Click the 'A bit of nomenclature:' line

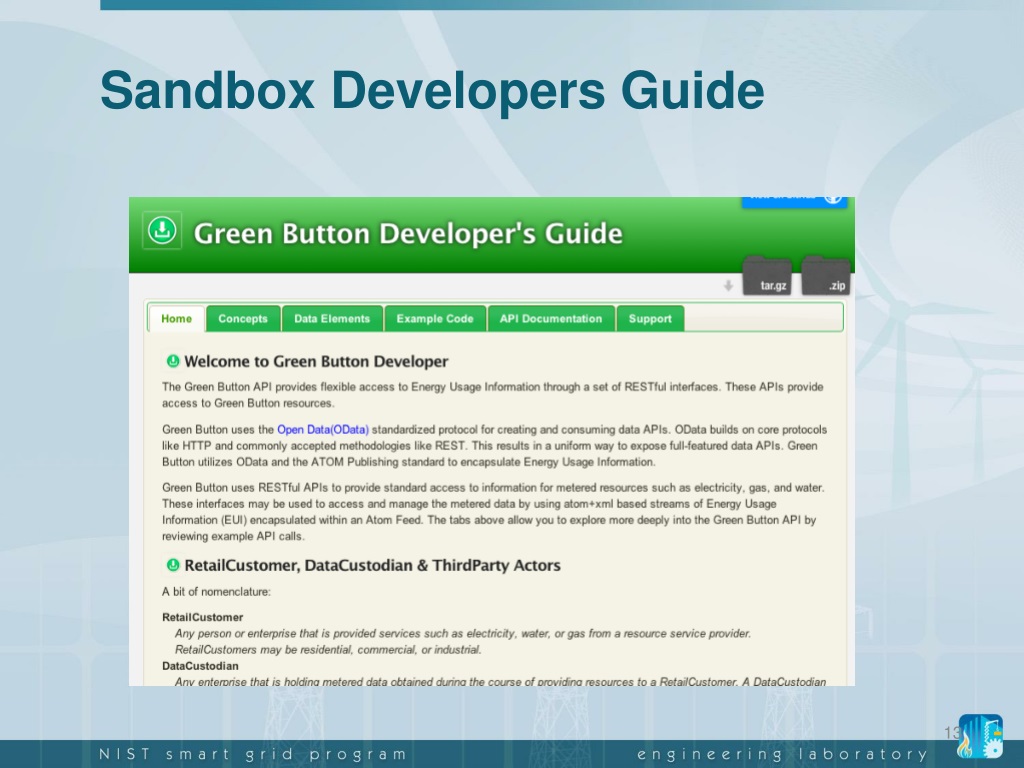tap(216, 592)
